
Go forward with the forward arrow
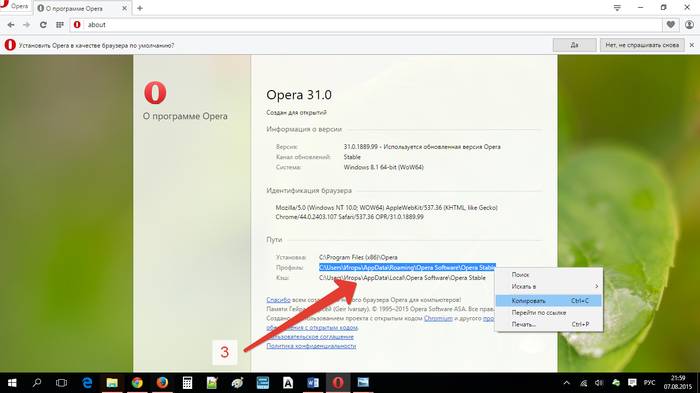click(26, 25)
